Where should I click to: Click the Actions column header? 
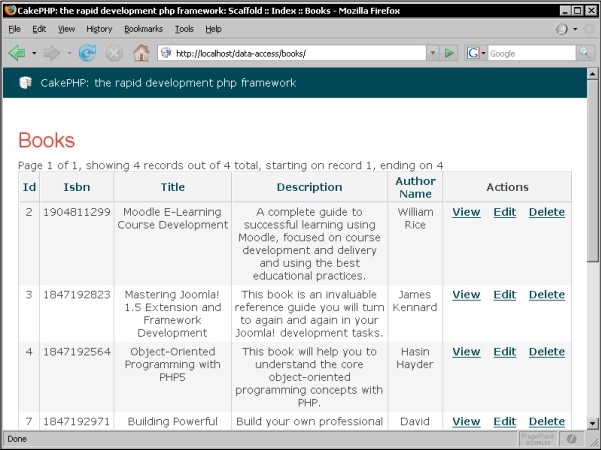click(507, 187)
